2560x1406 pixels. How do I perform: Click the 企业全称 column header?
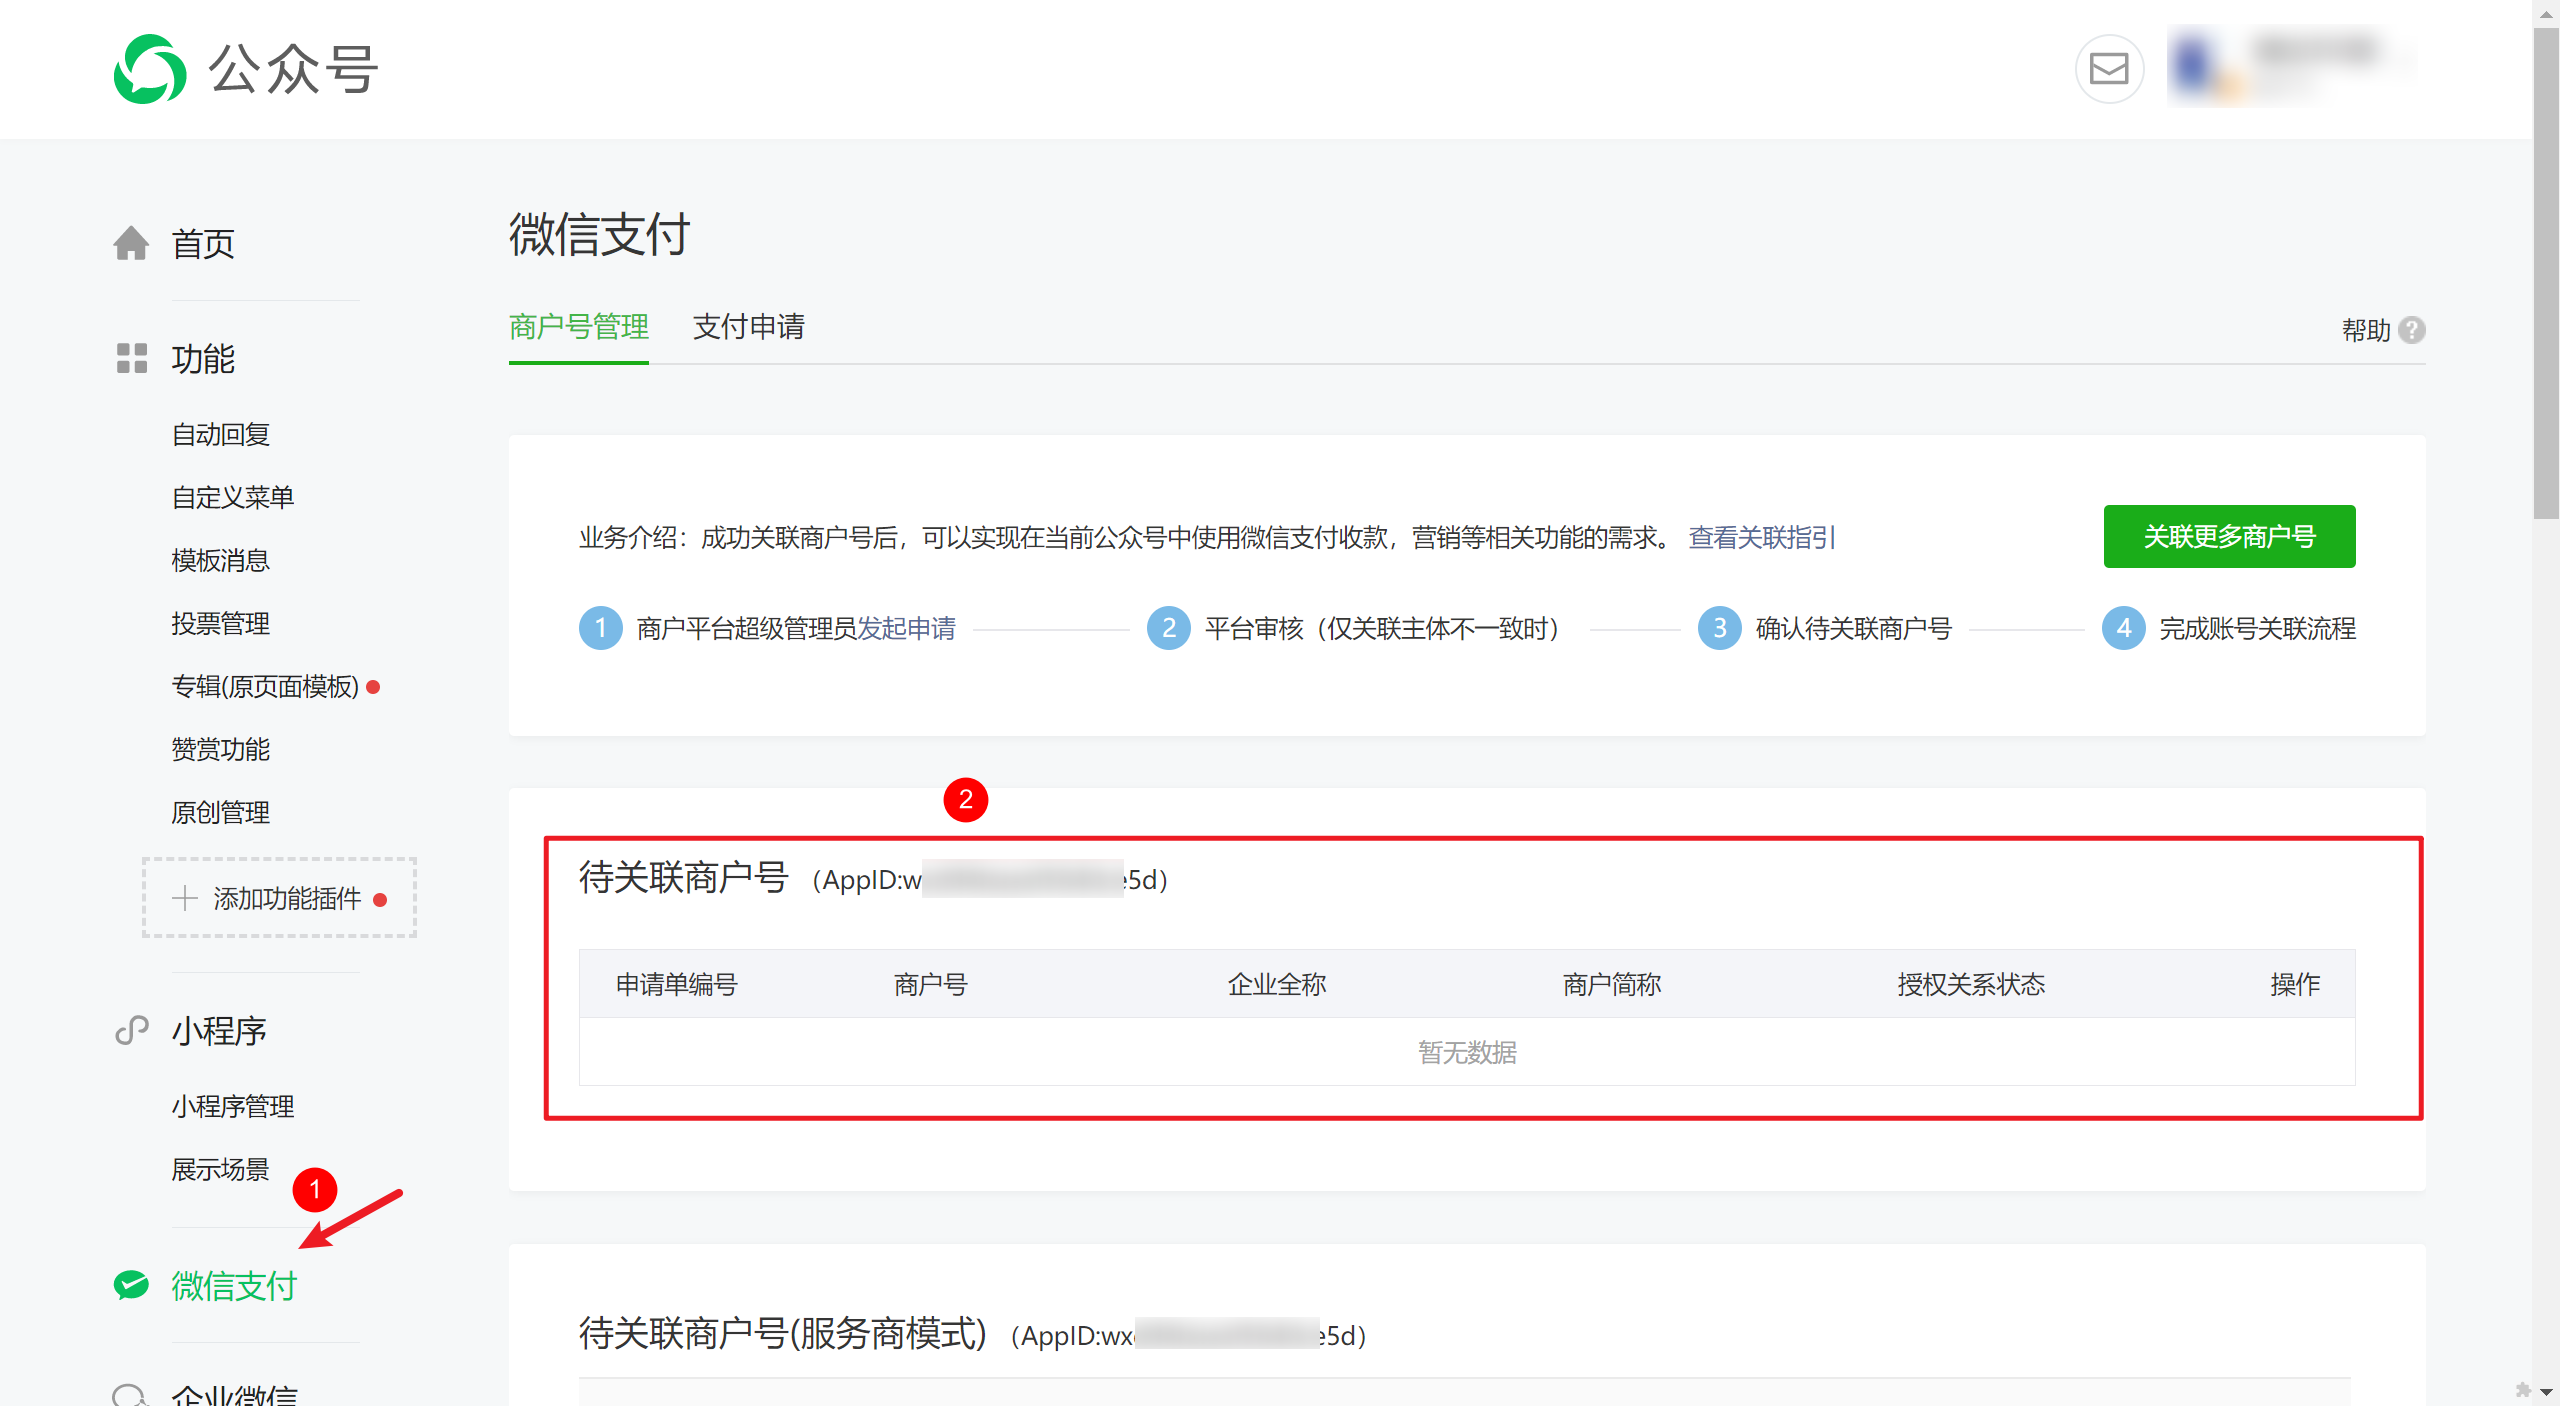[1277, 985]
